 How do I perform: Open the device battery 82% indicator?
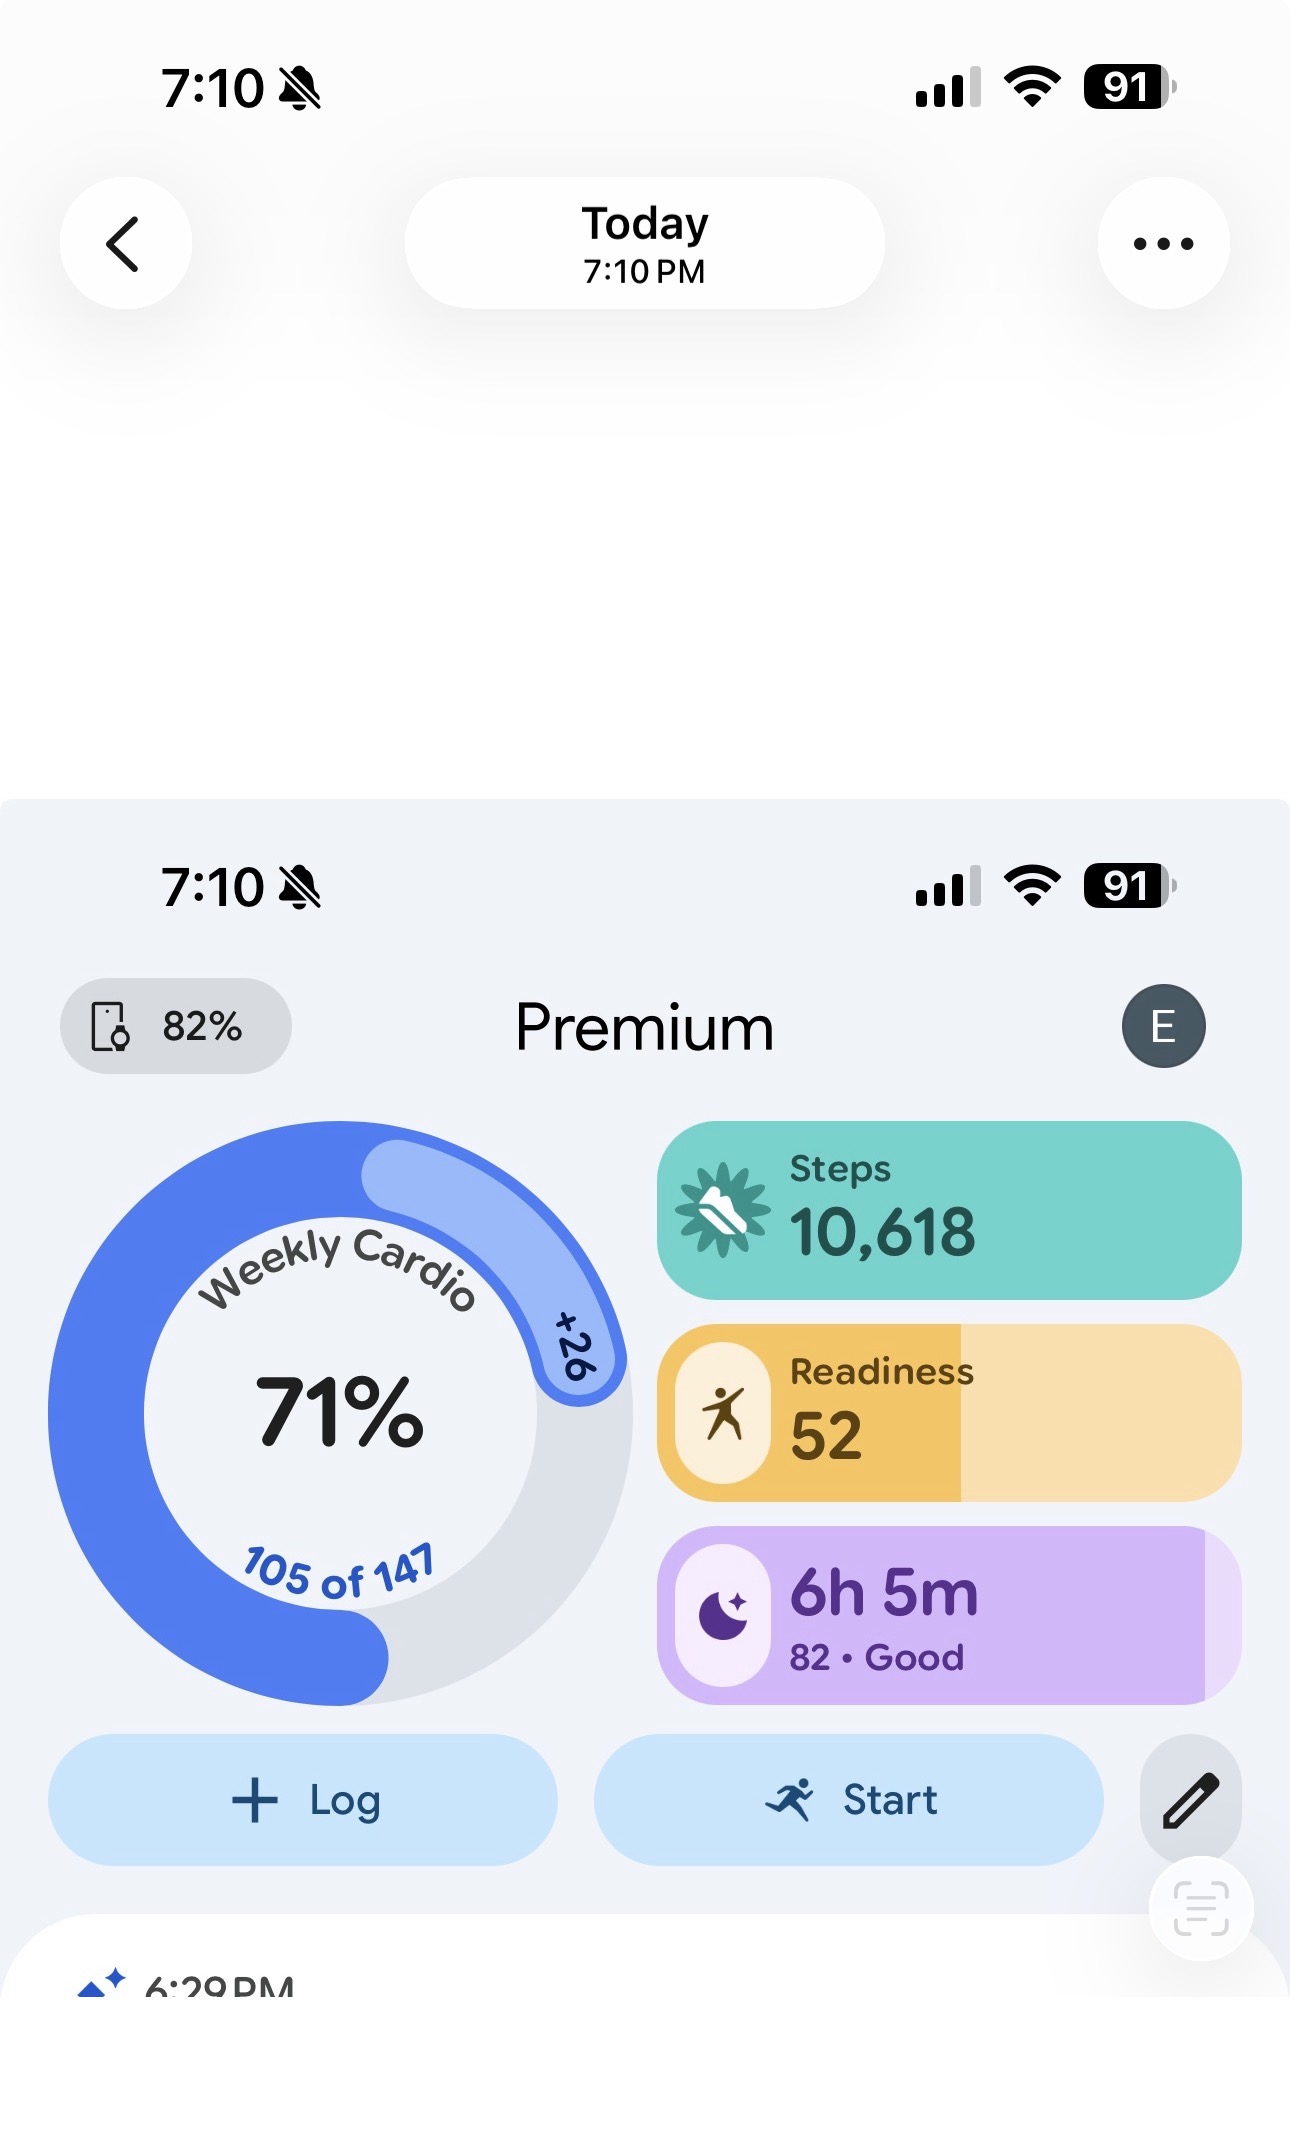click(x=175, y=1026)
